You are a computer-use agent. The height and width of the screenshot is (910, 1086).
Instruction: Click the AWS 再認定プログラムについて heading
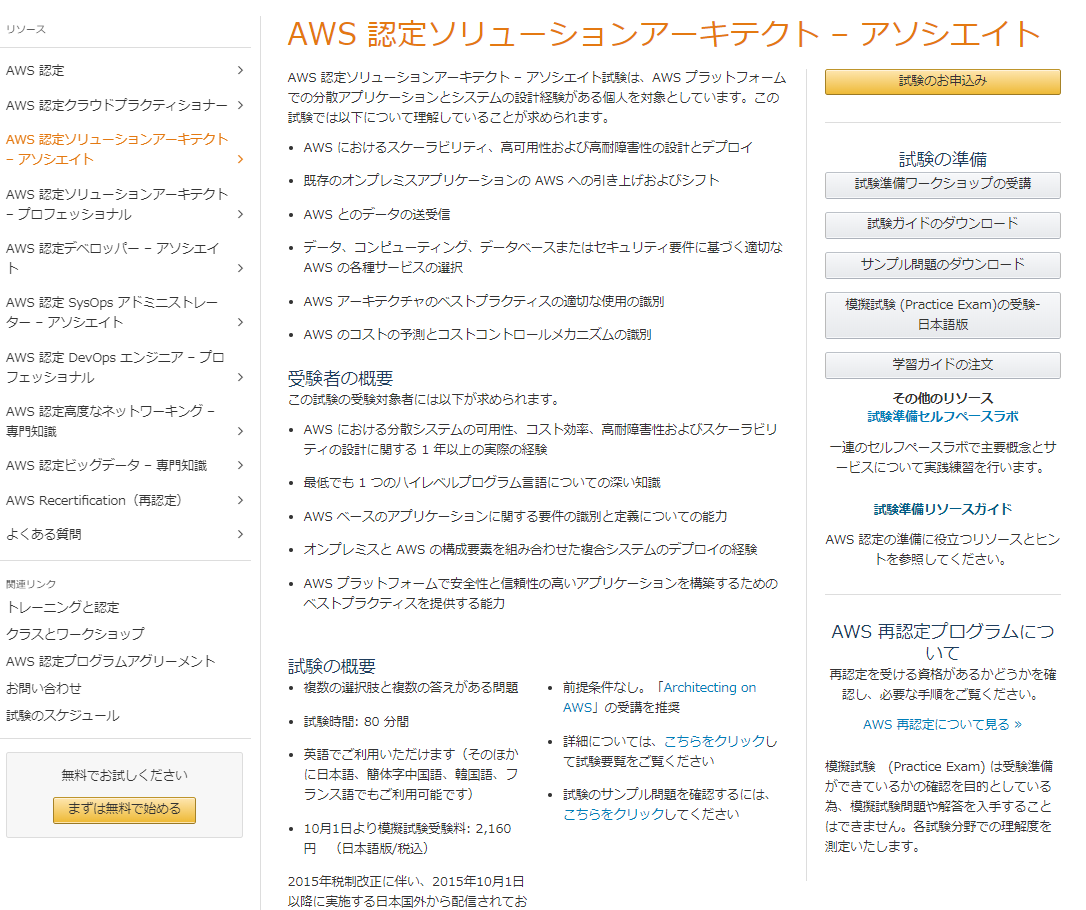[943, 641]
